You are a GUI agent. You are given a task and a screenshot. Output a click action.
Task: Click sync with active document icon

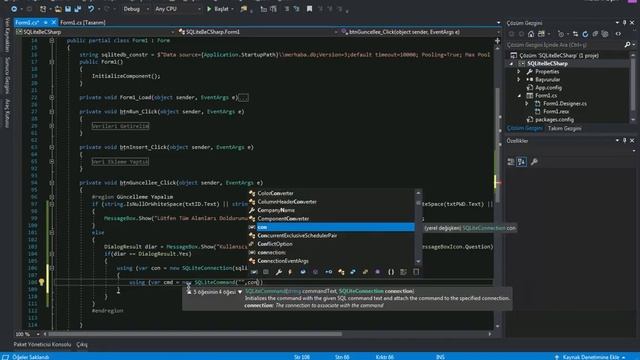coord(575,34)
